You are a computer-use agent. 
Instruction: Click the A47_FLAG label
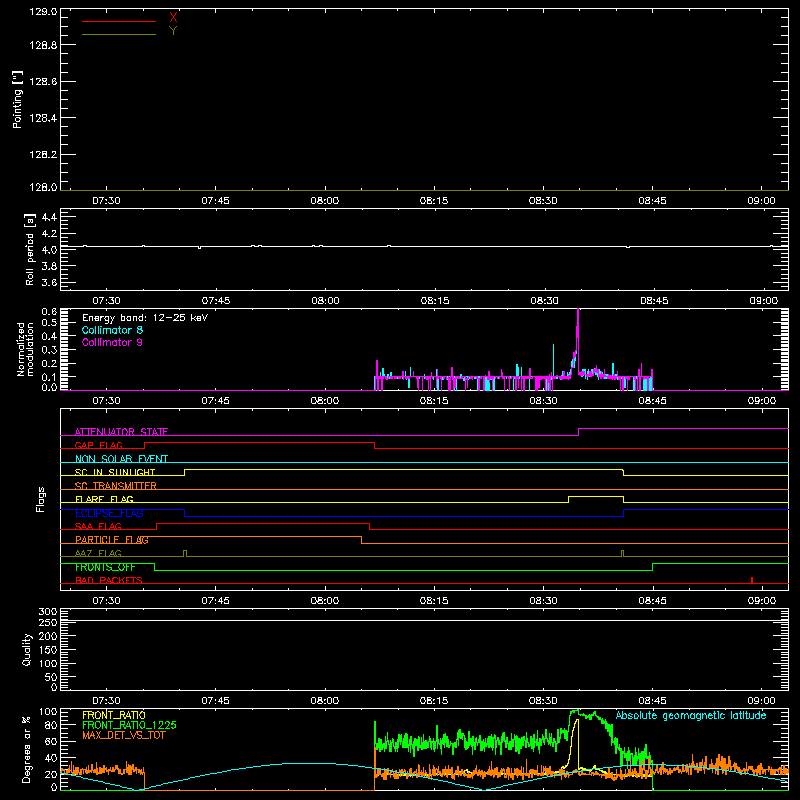pyautogui.click(x=98, y=553)
